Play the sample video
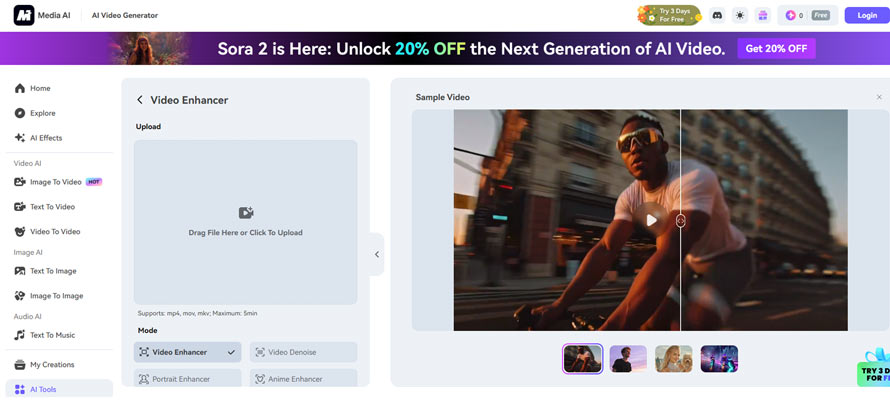890x401 pixels. (x=651, y=220)
